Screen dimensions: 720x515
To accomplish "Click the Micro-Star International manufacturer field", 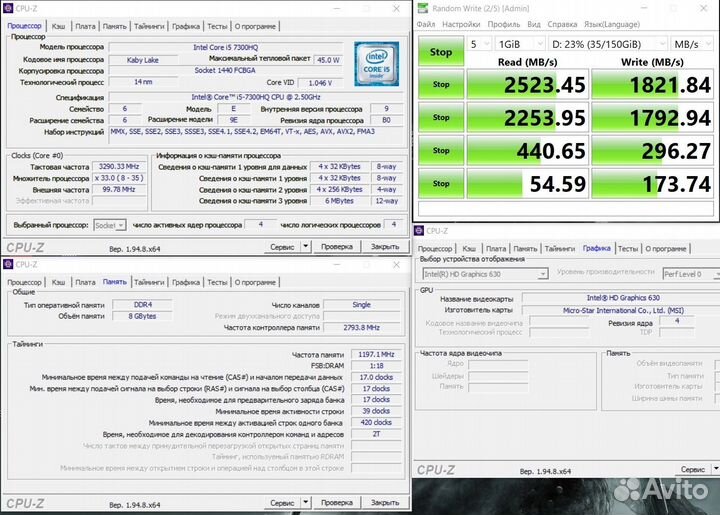I will (623, 310).
